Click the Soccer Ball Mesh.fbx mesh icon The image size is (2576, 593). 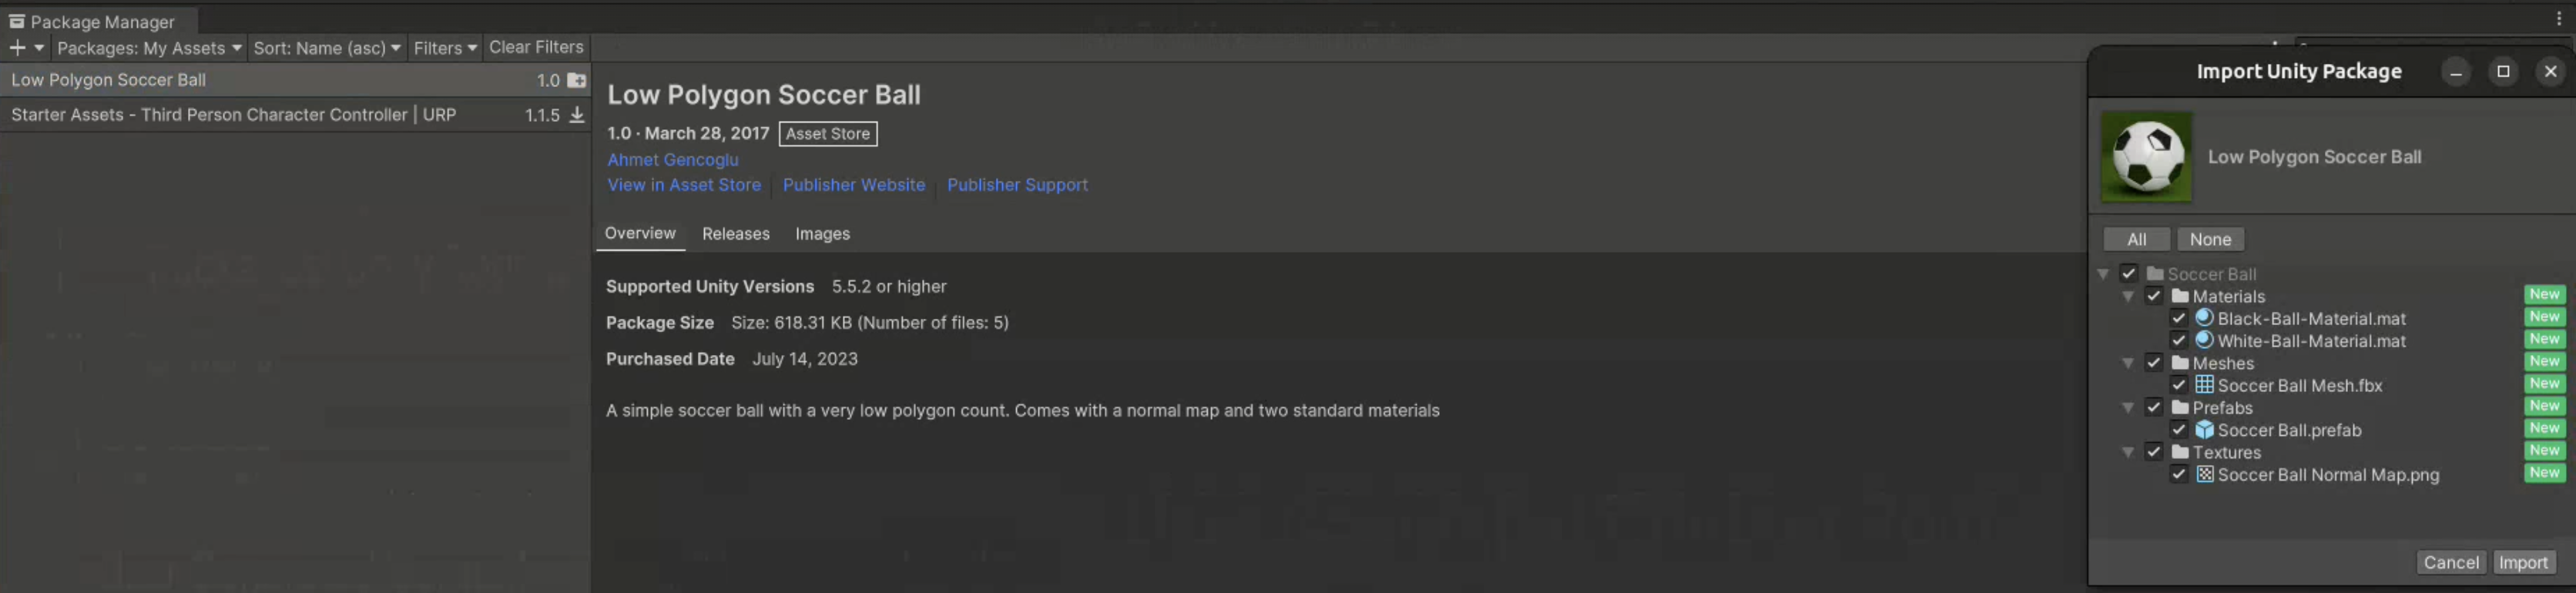point(2204,385)
